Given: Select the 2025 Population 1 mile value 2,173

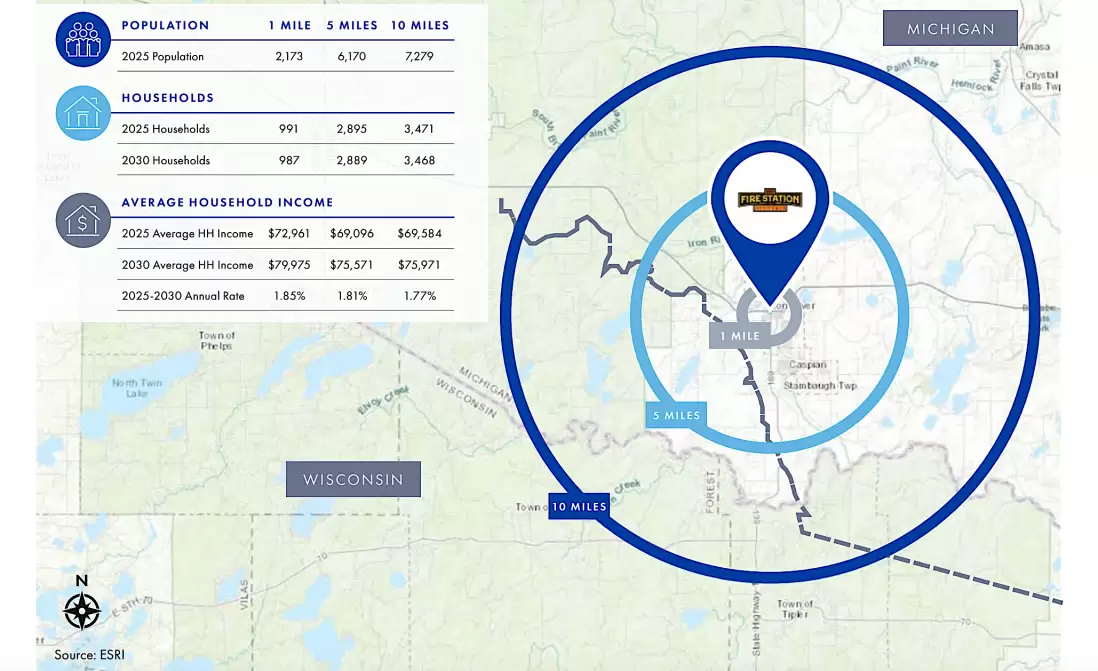Looking at the screenshot, I should (287, 57).
